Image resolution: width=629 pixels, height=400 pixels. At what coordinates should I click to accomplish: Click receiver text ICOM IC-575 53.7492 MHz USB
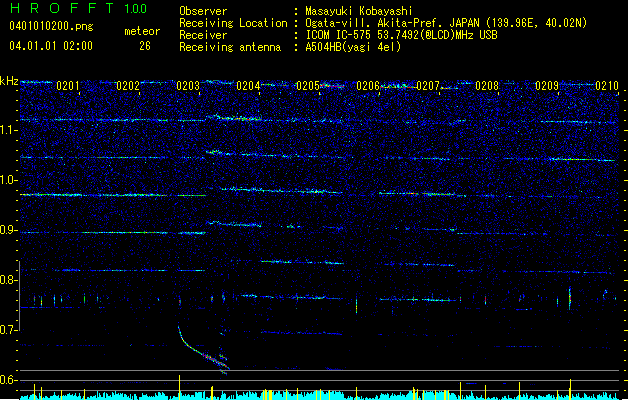[x=402, y=35]
